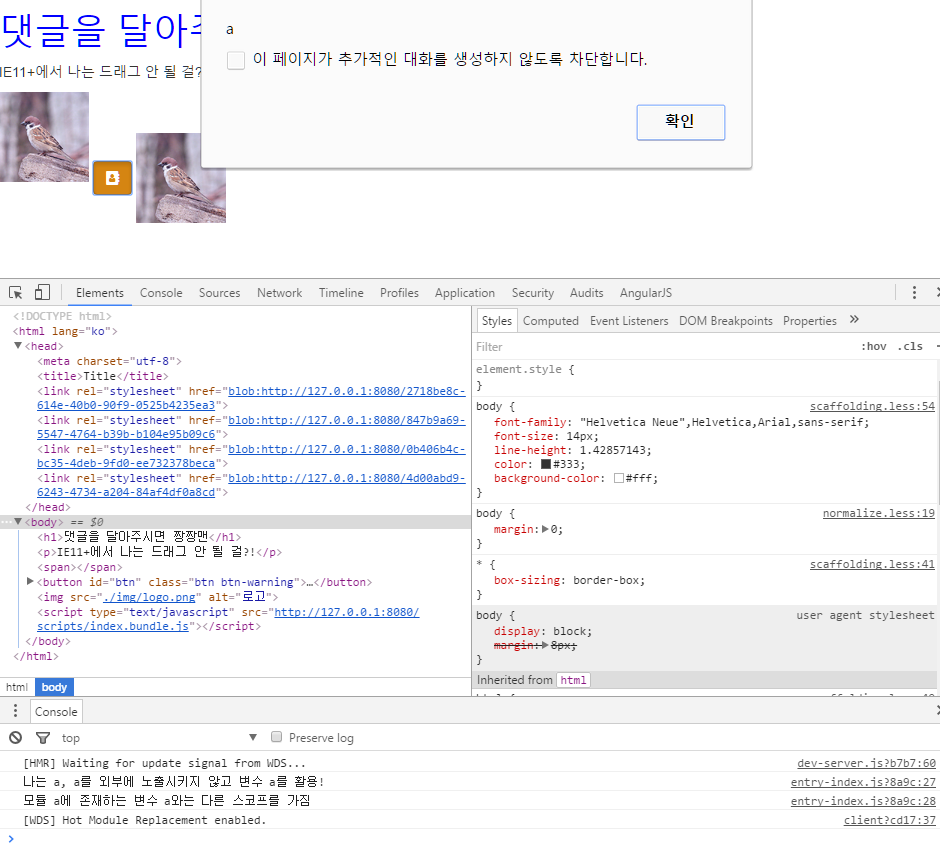940x852 pixels.
Task: Collapse the body element node
Action: pos(18,522)
